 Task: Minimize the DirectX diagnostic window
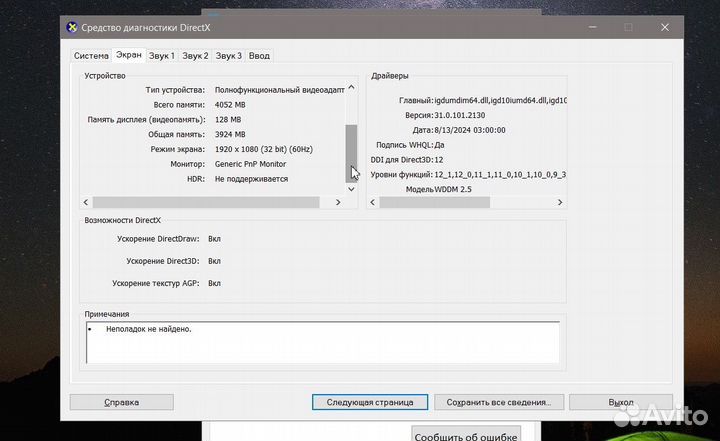(593, 27)
